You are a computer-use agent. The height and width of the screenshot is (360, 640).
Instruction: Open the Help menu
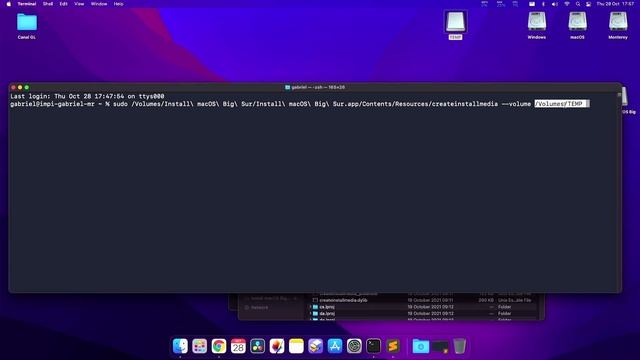click(118, 4)
